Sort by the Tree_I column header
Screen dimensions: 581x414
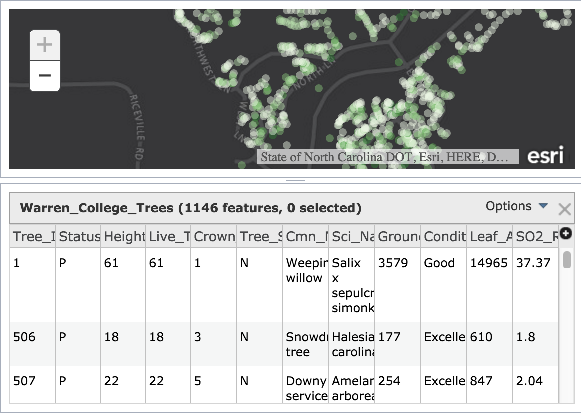33,236
